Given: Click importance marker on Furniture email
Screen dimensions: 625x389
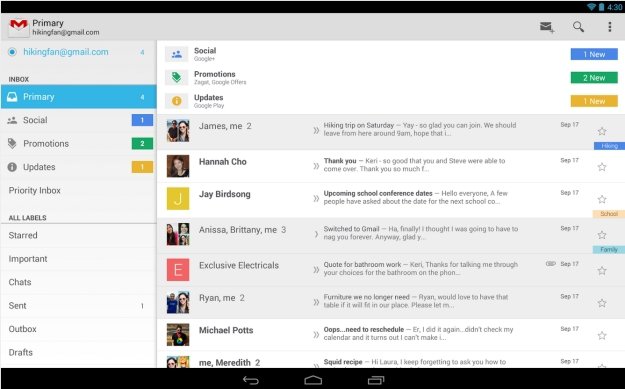Looking at the screenshot, I should click(x=316, y=302).
